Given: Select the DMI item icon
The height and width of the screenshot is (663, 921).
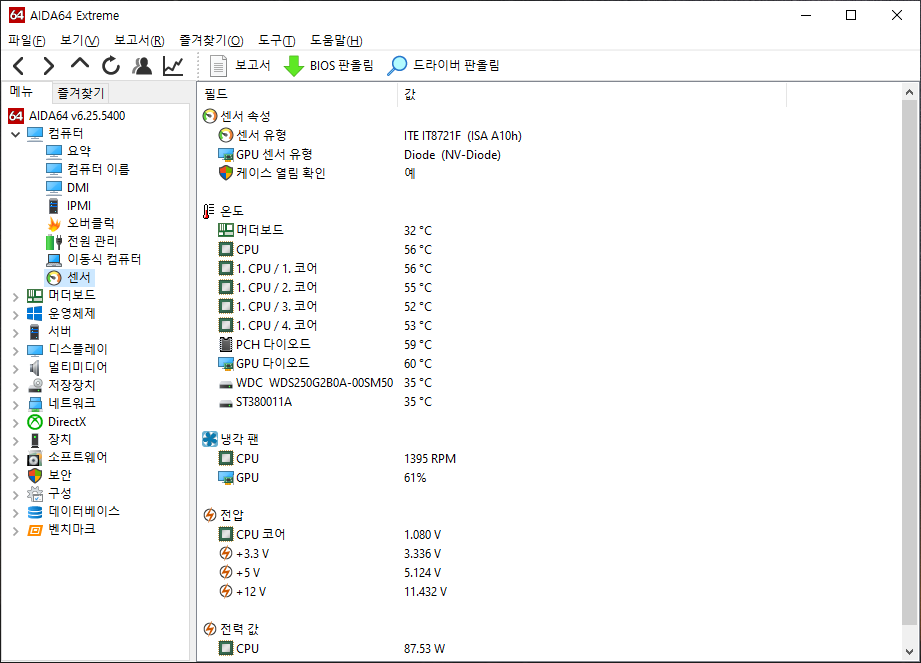Looking at the screenshot, I should 53,188.
